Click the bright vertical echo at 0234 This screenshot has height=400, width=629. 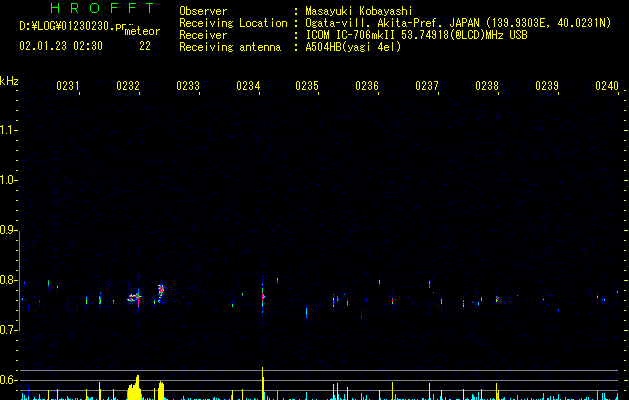click(x=263, y=297)
